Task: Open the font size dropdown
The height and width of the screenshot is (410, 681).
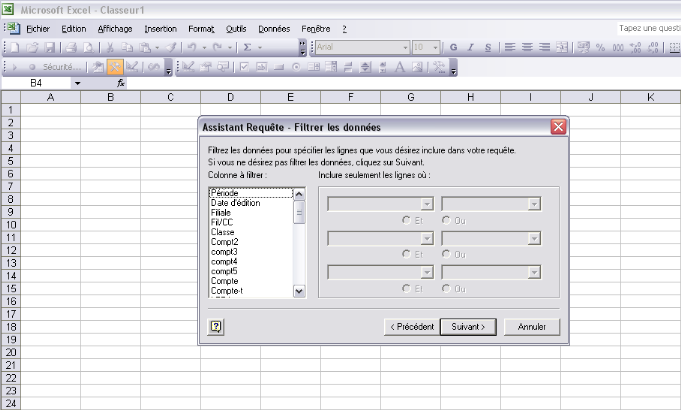Action: (x=434, y=47)
